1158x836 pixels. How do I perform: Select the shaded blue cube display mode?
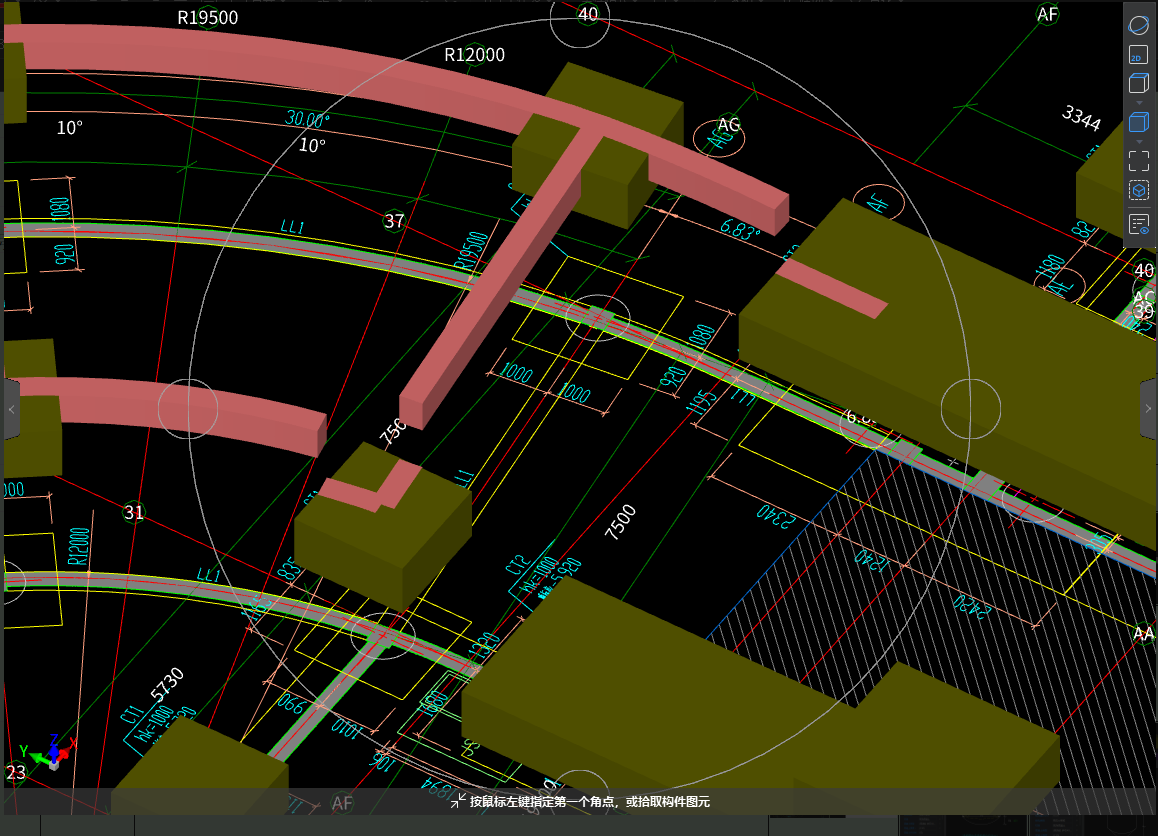click(x=1139, y=122)
